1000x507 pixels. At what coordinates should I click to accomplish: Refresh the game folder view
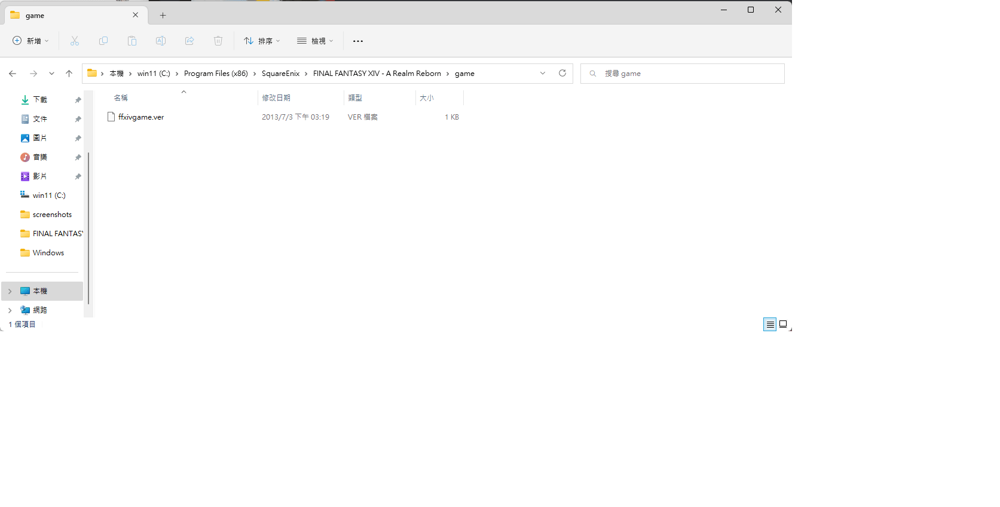coord(562,73)
